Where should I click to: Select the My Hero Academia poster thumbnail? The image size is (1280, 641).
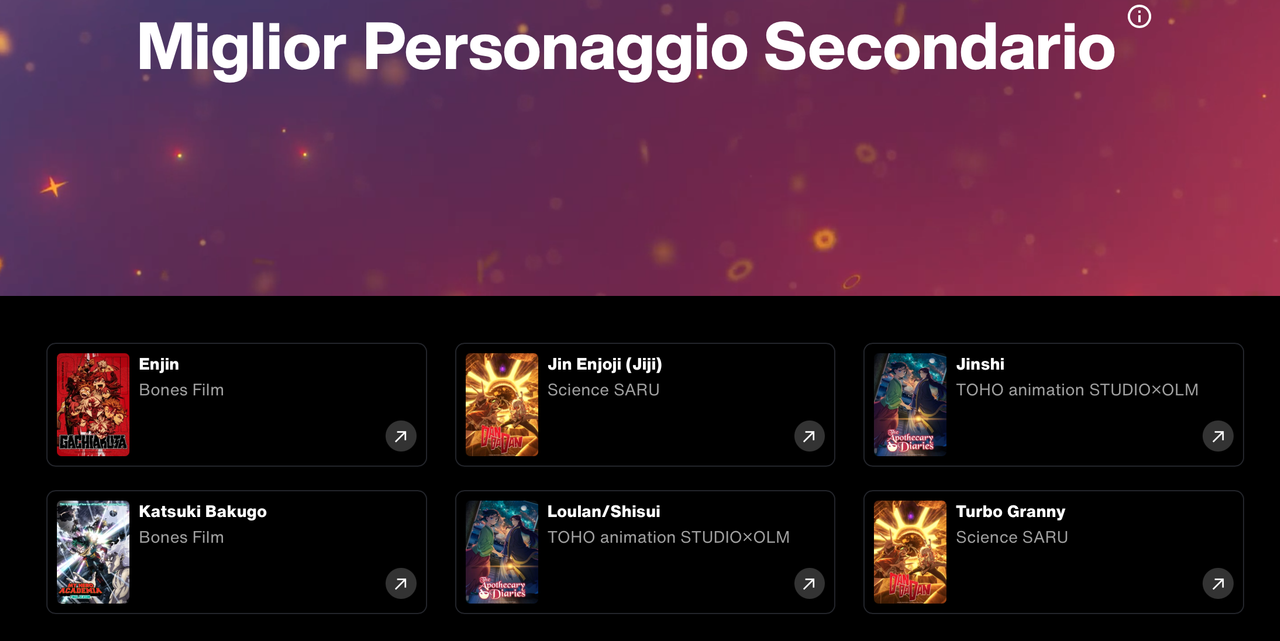click(93, 552)
